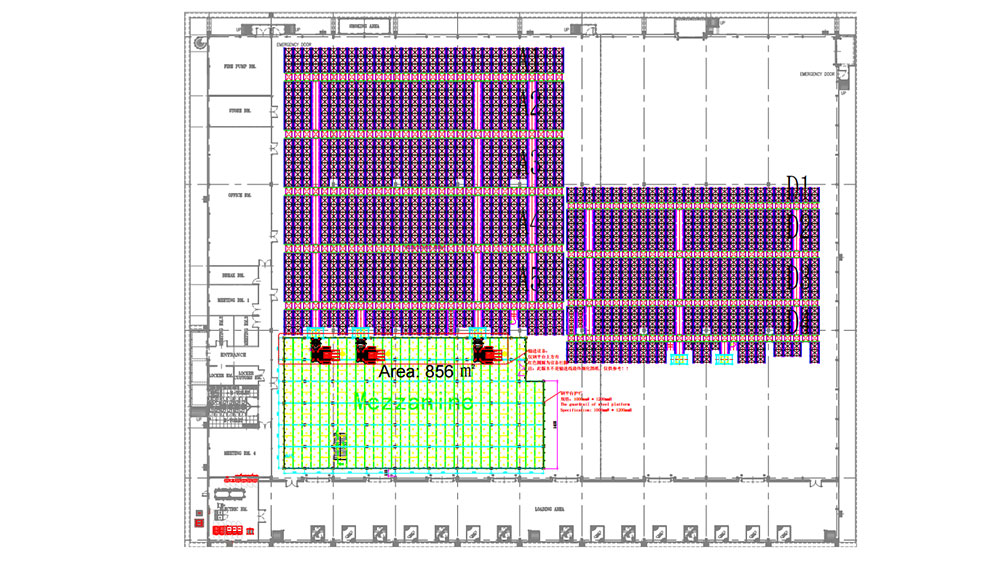Select the middle red forklift symbol

pyautogui.click(x=369, y=351)
